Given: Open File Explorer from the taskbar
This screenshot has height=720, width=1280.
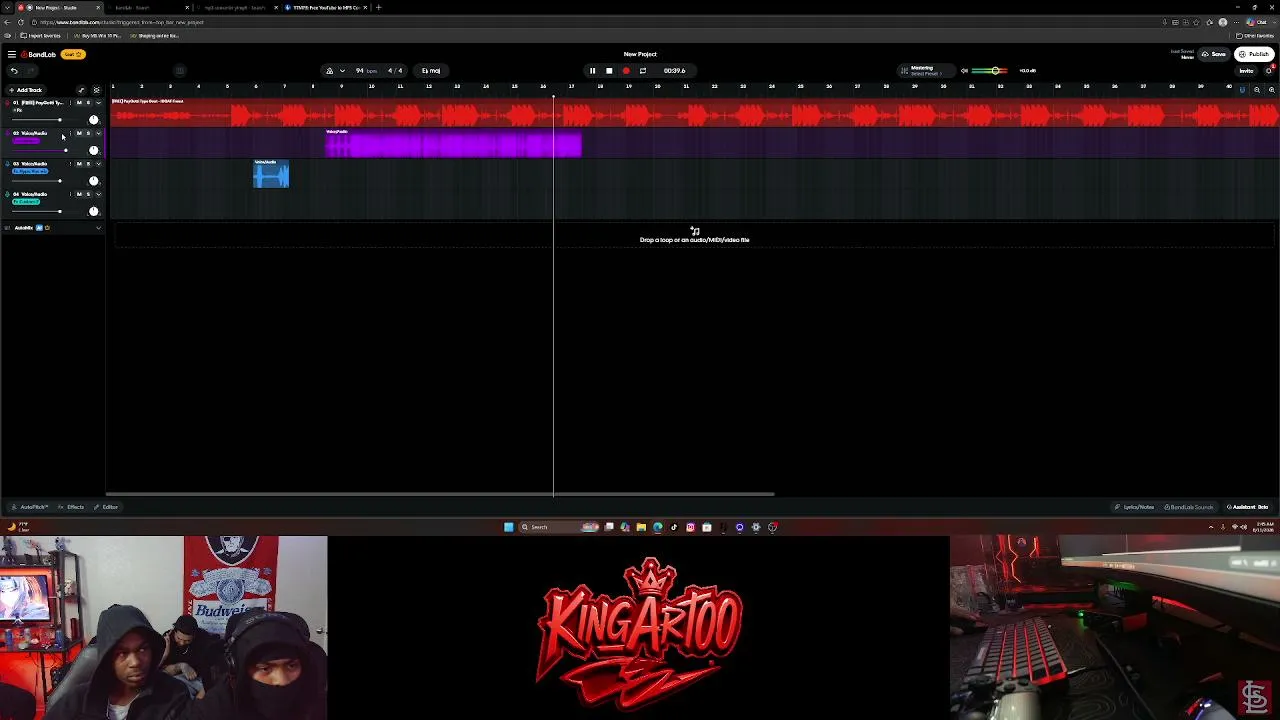Looking at the screenshot, I should 641,527.
